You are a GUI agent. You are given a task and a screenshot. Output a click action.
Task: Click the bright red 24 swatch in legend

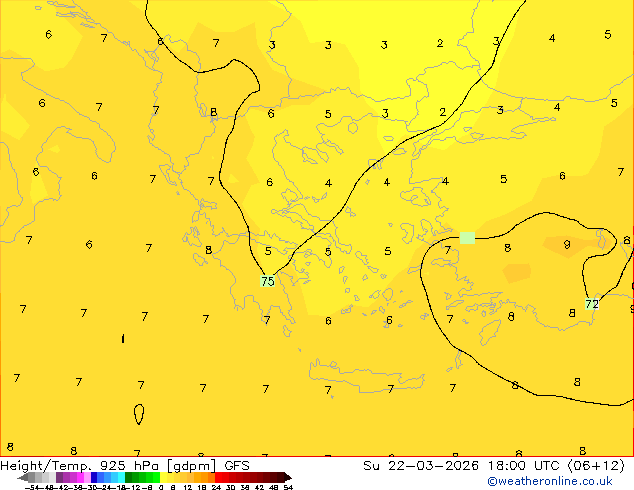(218, 477)
